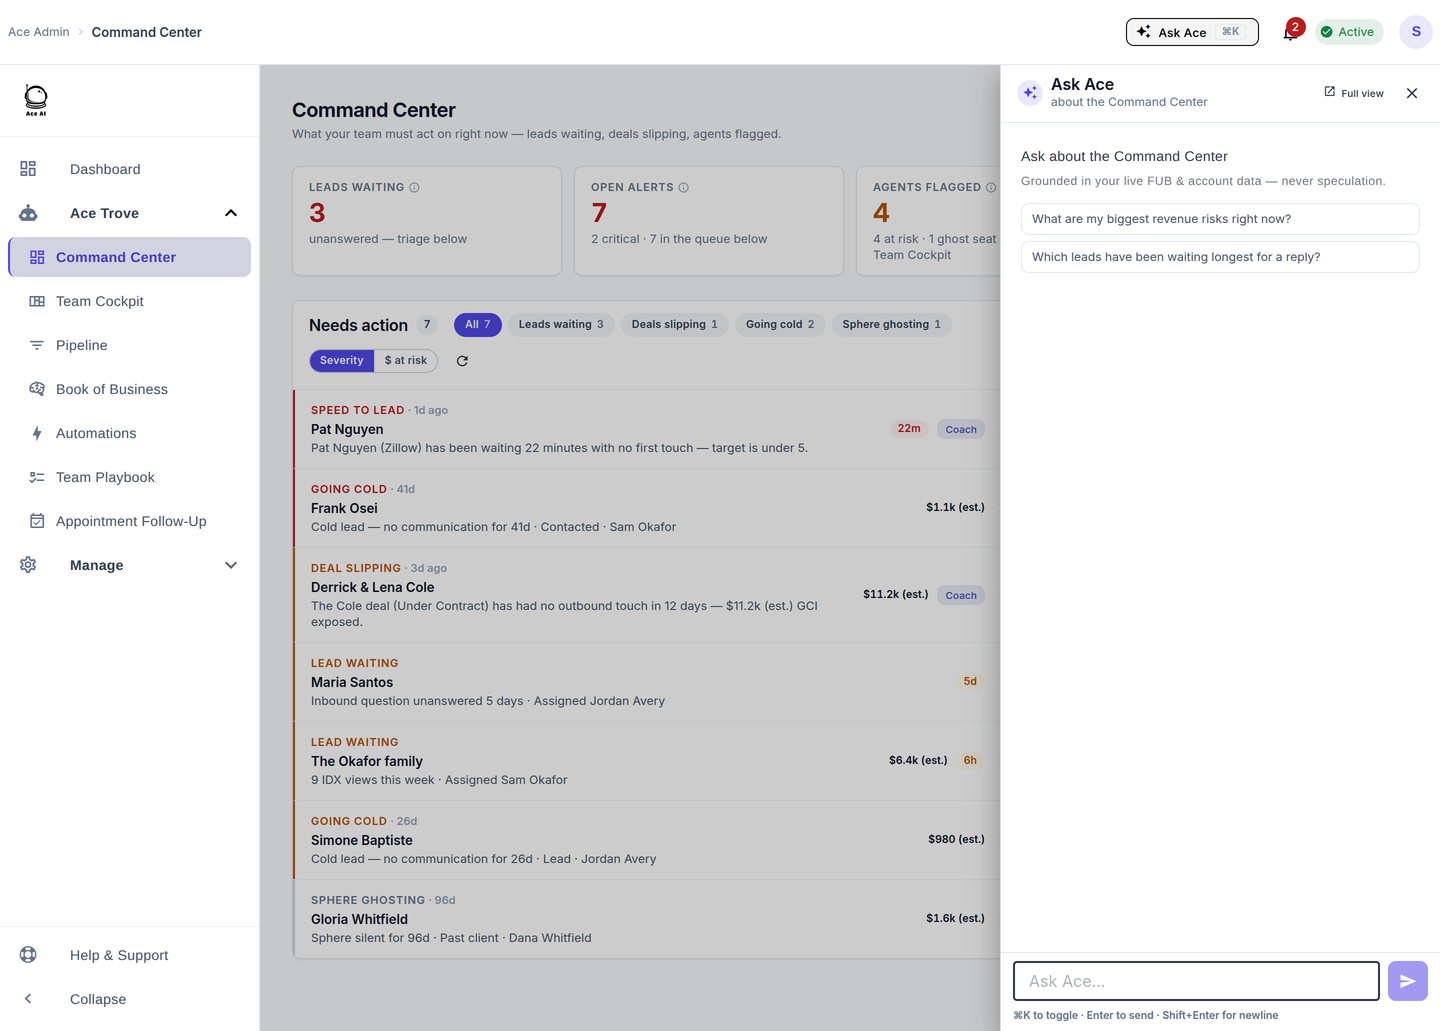Open Book of Business page
Screen dimensions: 1440x1031
coord(130,389)
